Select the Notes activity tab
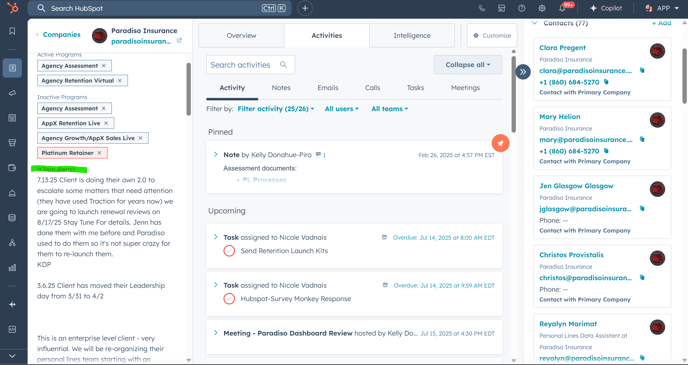This screenshot has width=688, height=365. (281, 88)
